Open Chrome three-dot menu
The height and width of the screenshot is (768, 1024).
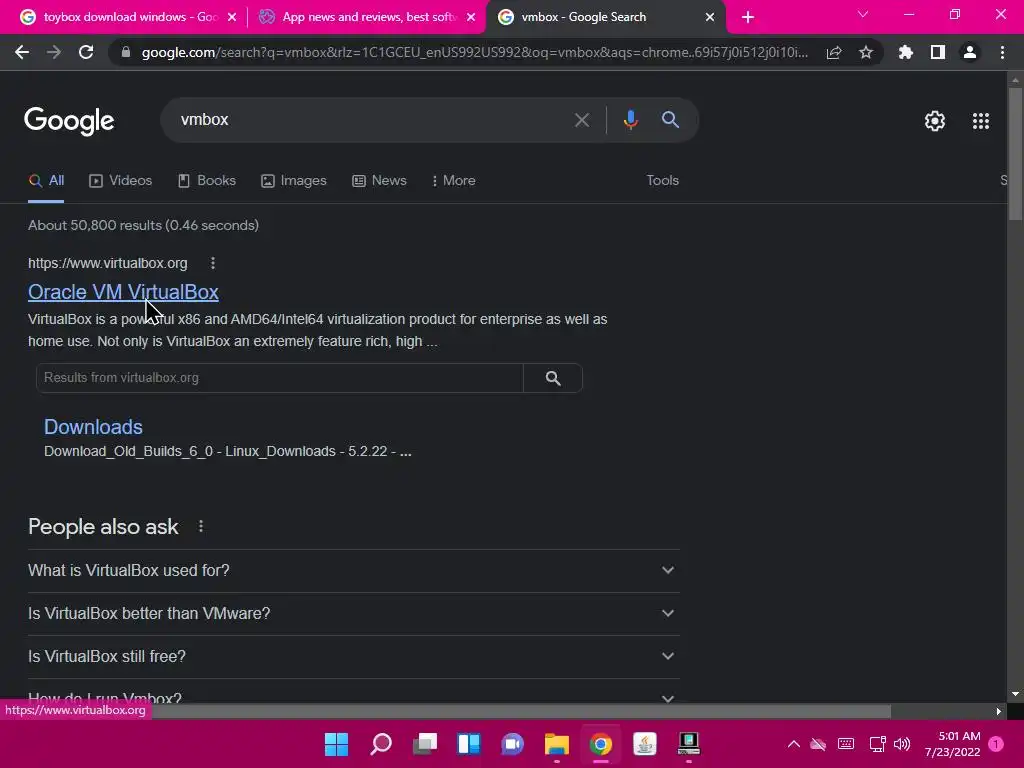pyautogui.click(x=1002, y=52)
